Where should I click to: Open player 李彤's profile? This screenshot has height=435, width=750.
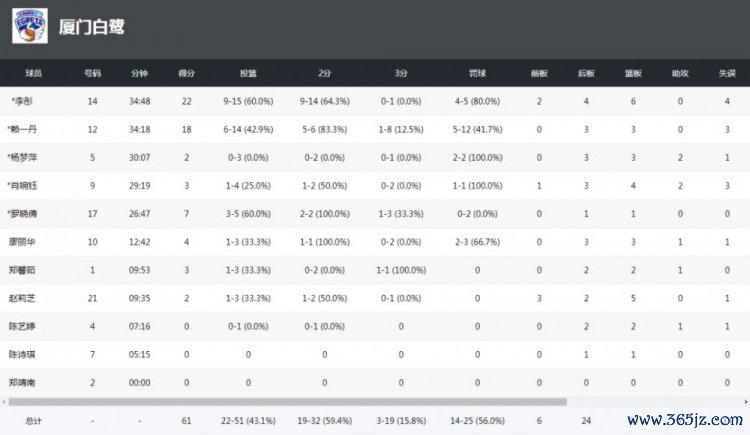22,101
